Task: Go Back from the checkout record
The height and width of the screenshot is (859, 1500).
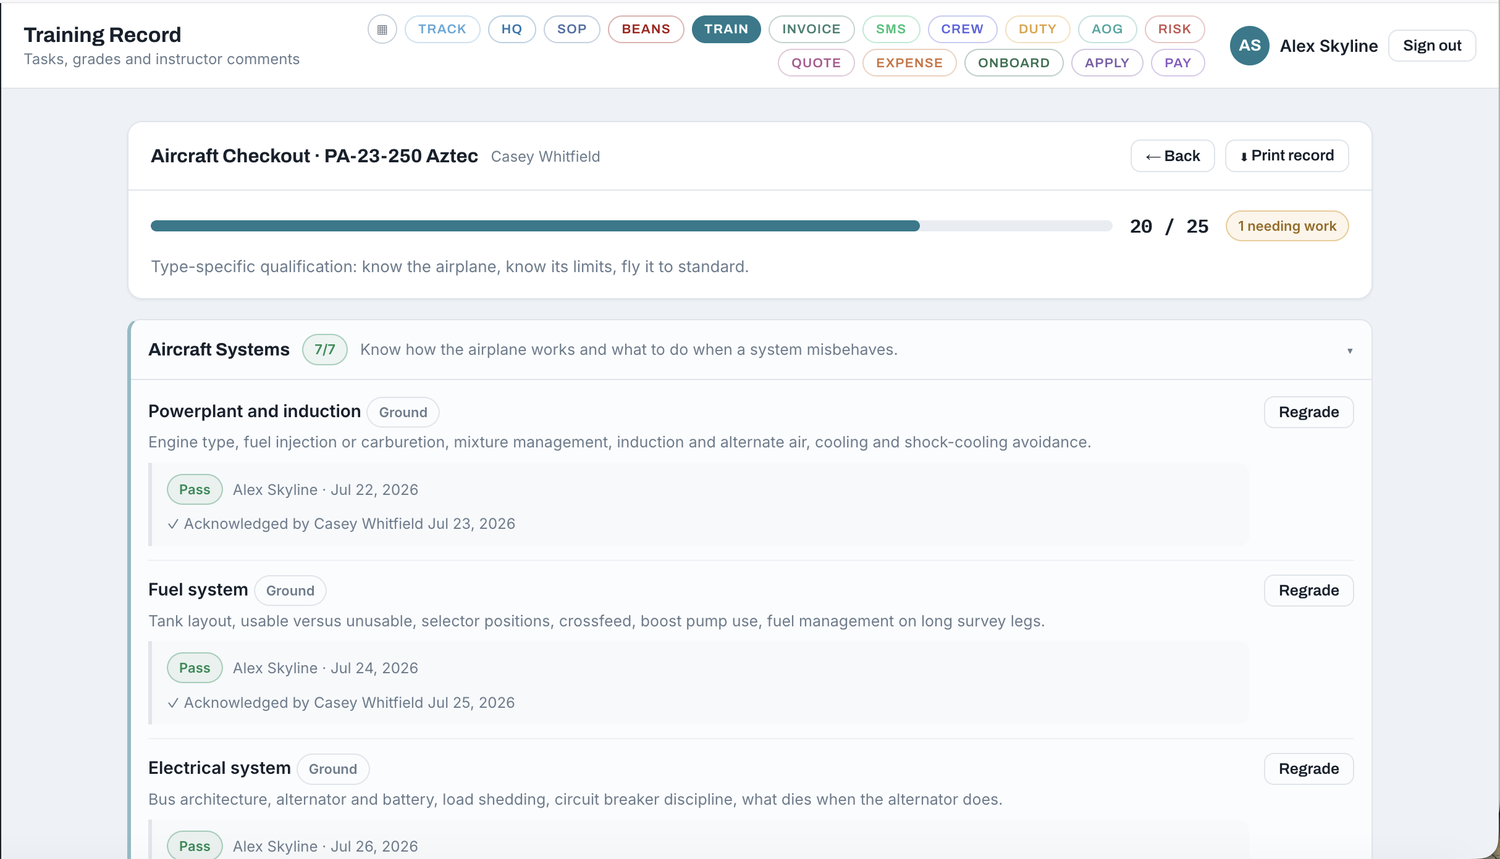Action: (x=1172, y=156)
